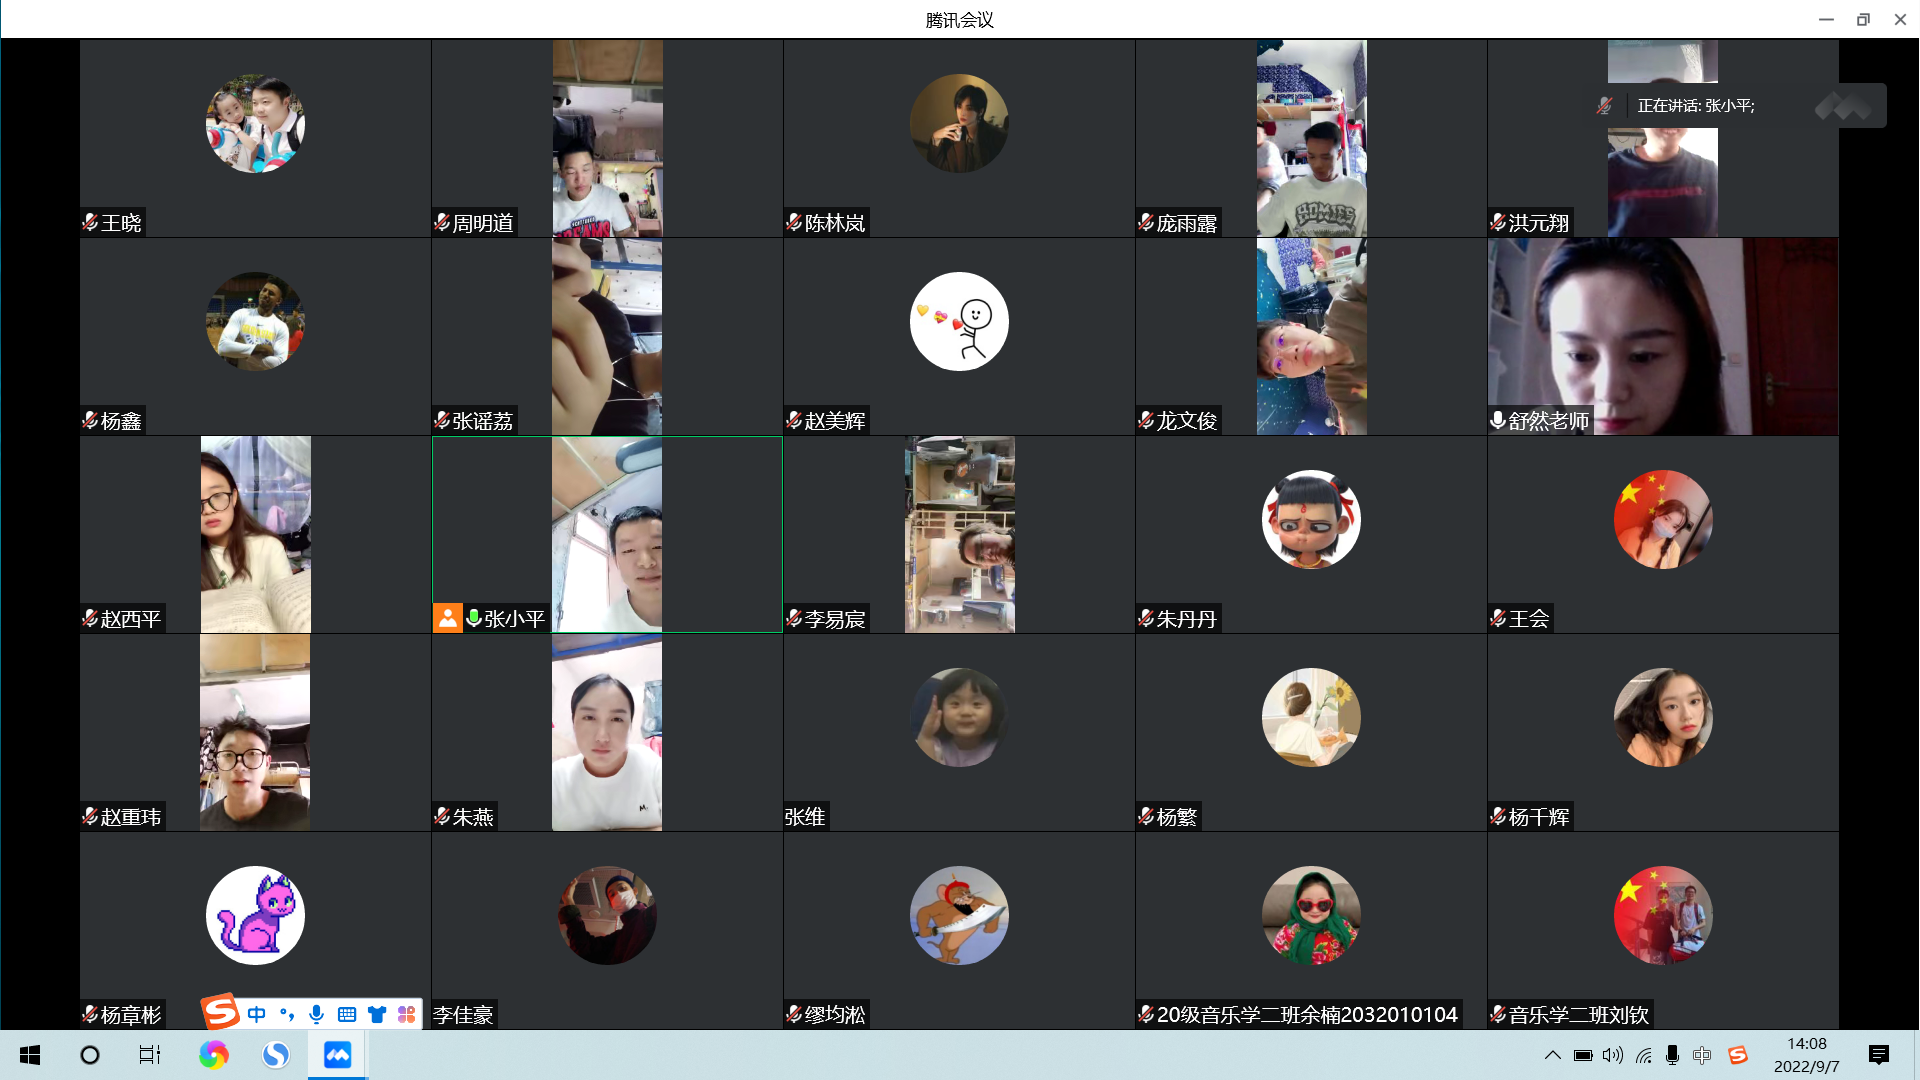
Task: Click the Sogou toolbar microphone voice input
Action: 316,1014
